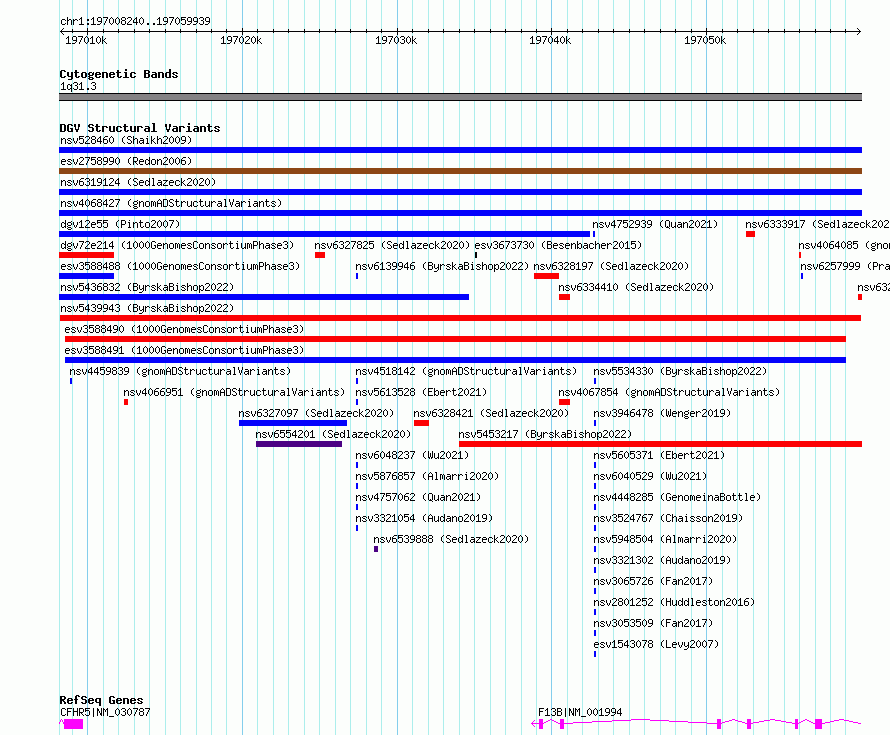Click nsv4518142 (gnomADStructuralVariants) label
The image size is (890, 735).
pos(466,371)
